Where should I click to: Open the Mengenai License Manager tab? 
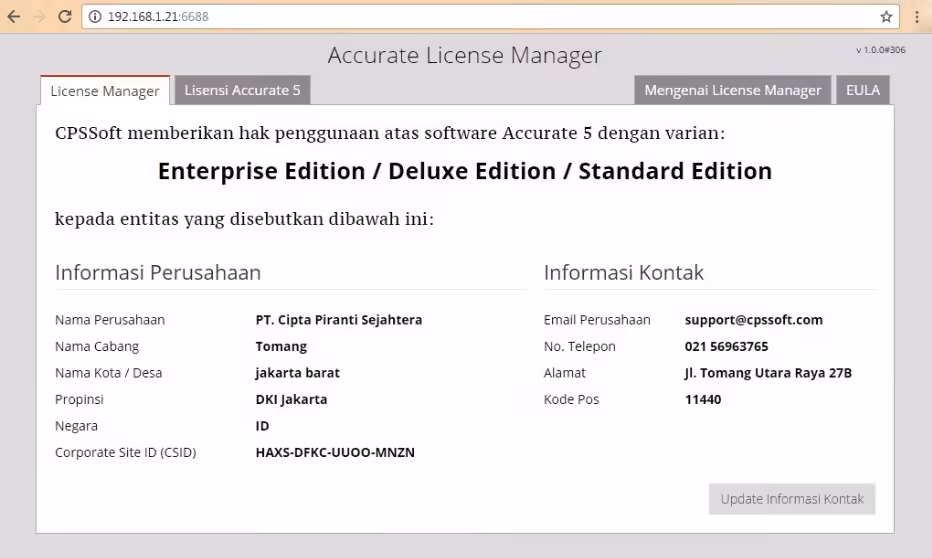click(732, 90)
